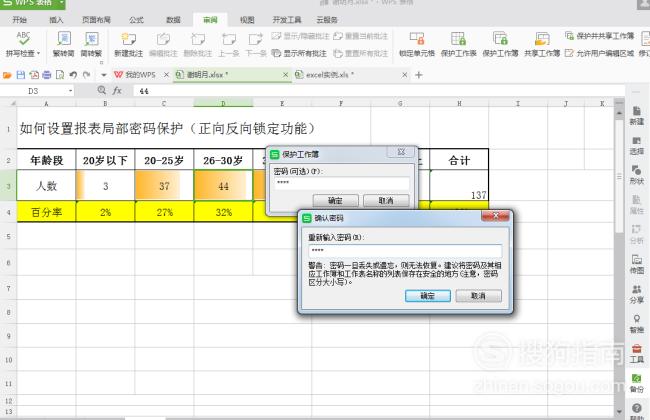Convert text with 繁转简 button
The height and width of the screenshot is (420, 650).
pos(63,44)
